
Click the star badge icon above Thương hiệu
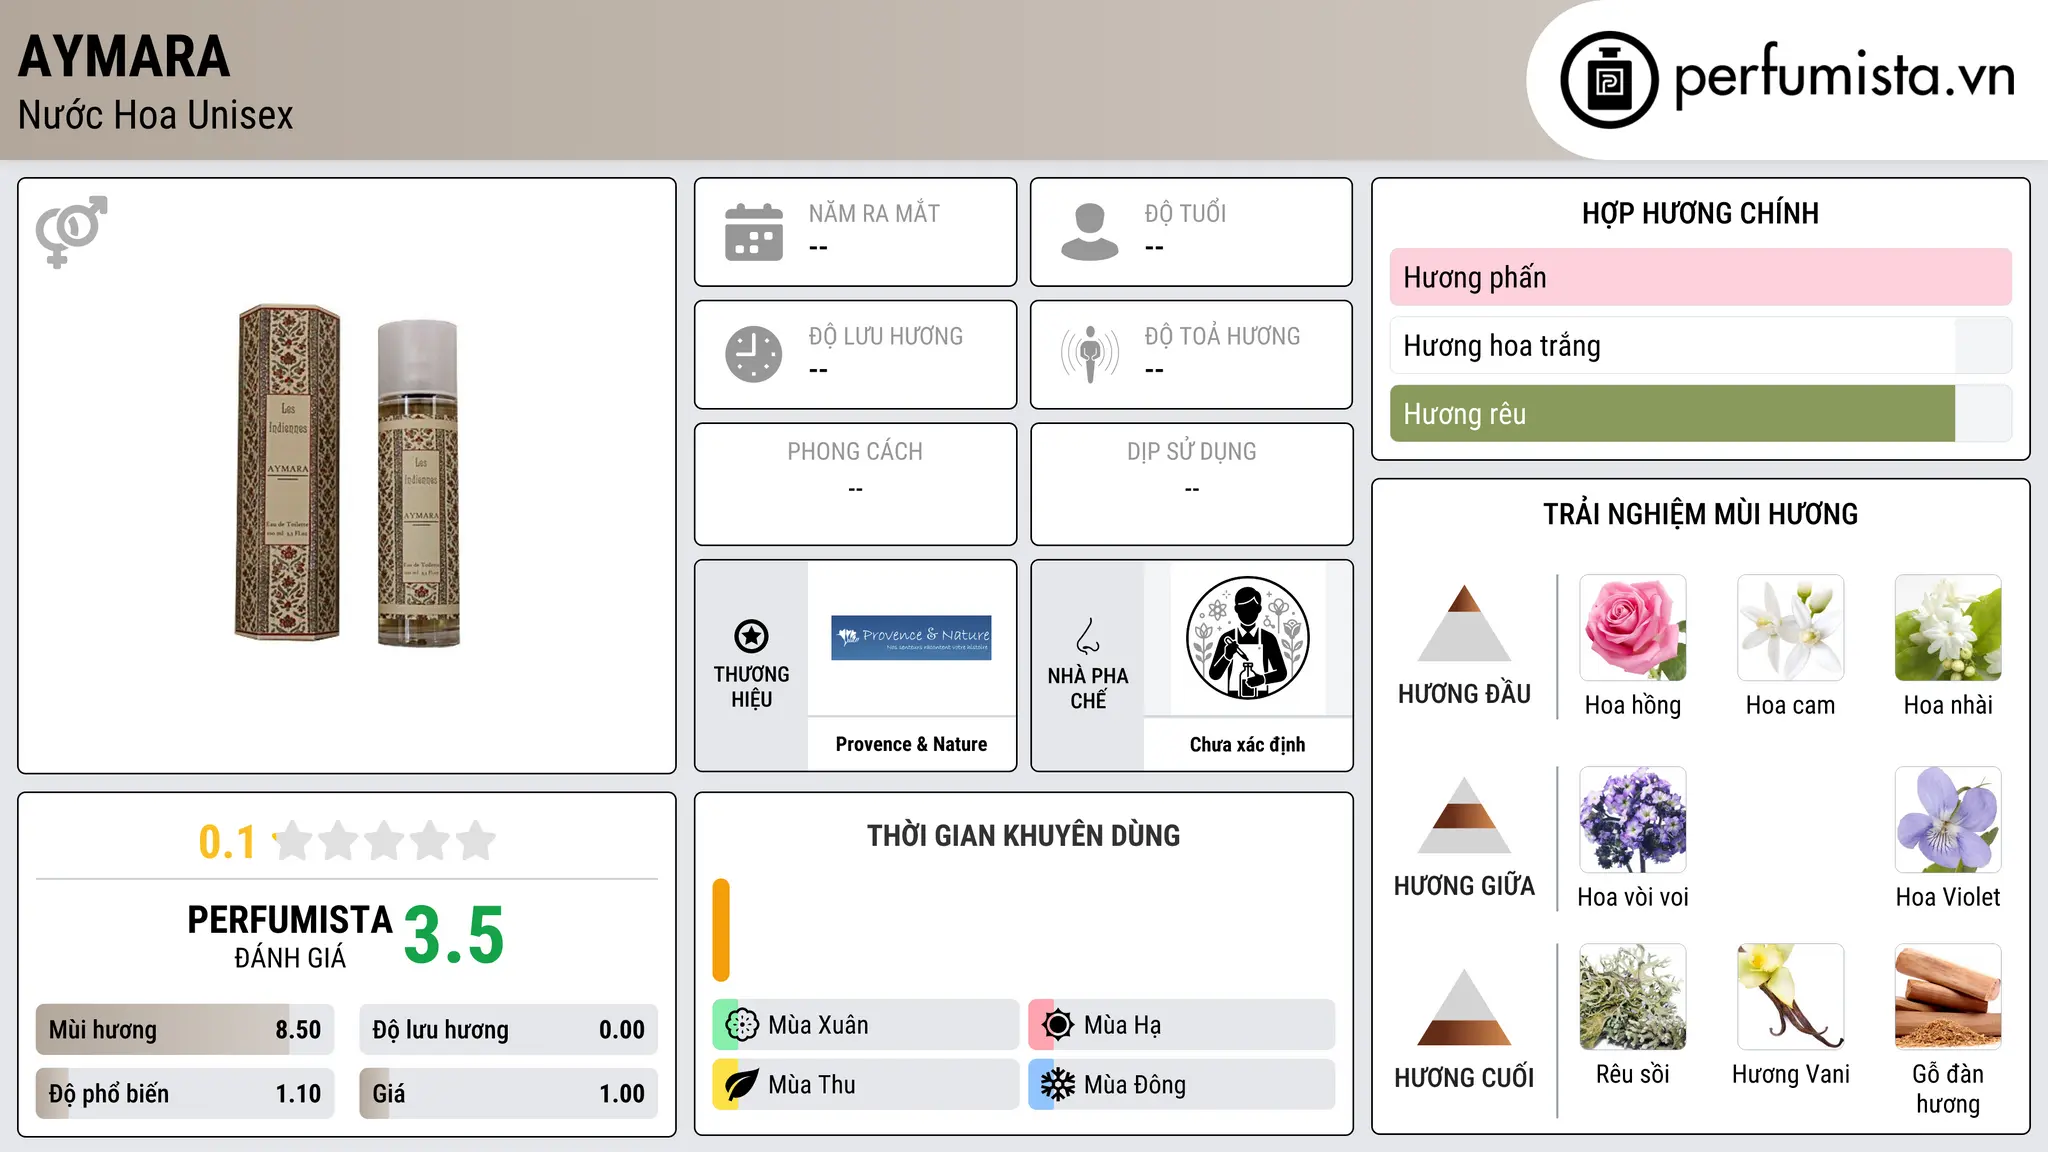(x=751, y=636)
